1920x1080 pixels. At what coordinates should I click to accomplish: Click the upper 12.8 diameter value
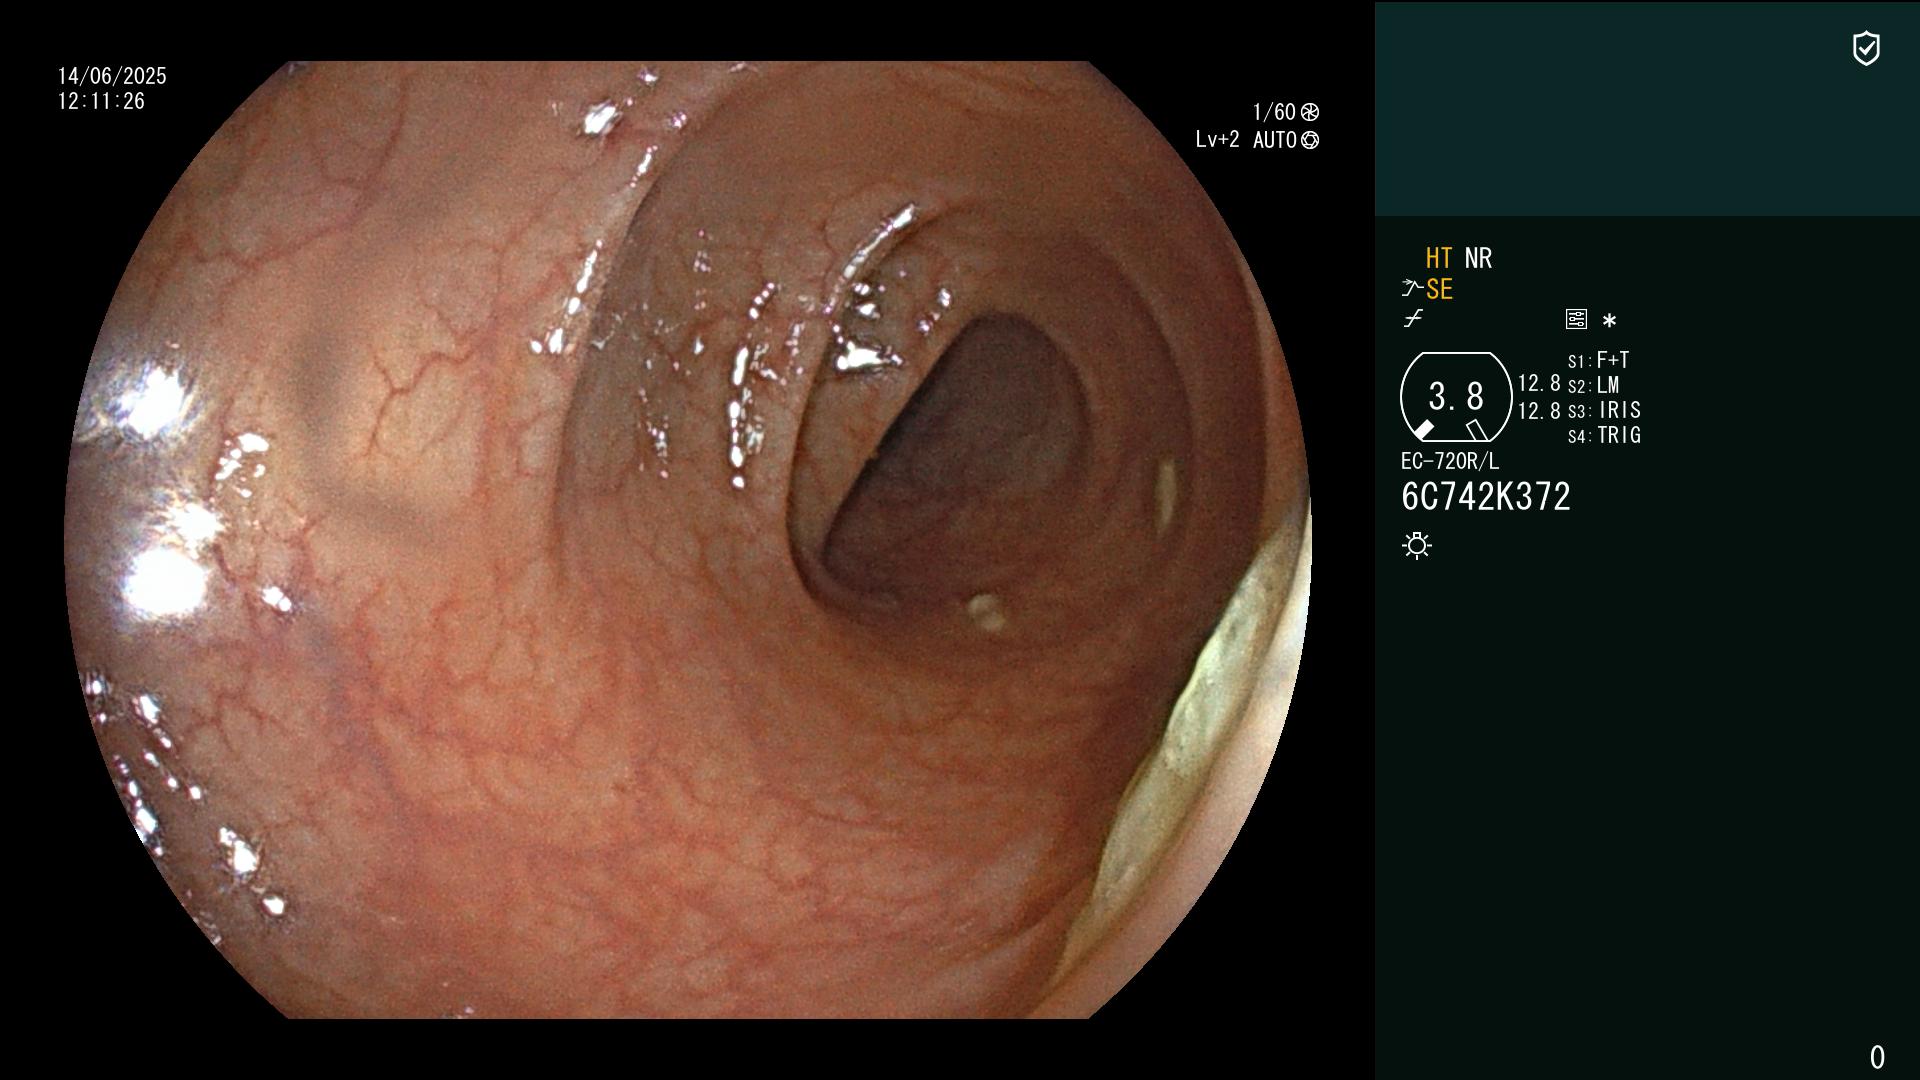point(1539,383)
